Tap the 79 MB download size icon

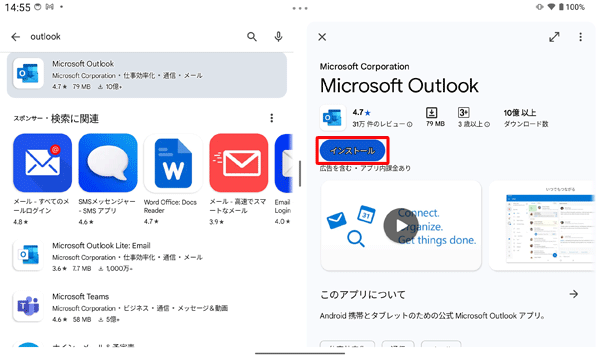431,112
